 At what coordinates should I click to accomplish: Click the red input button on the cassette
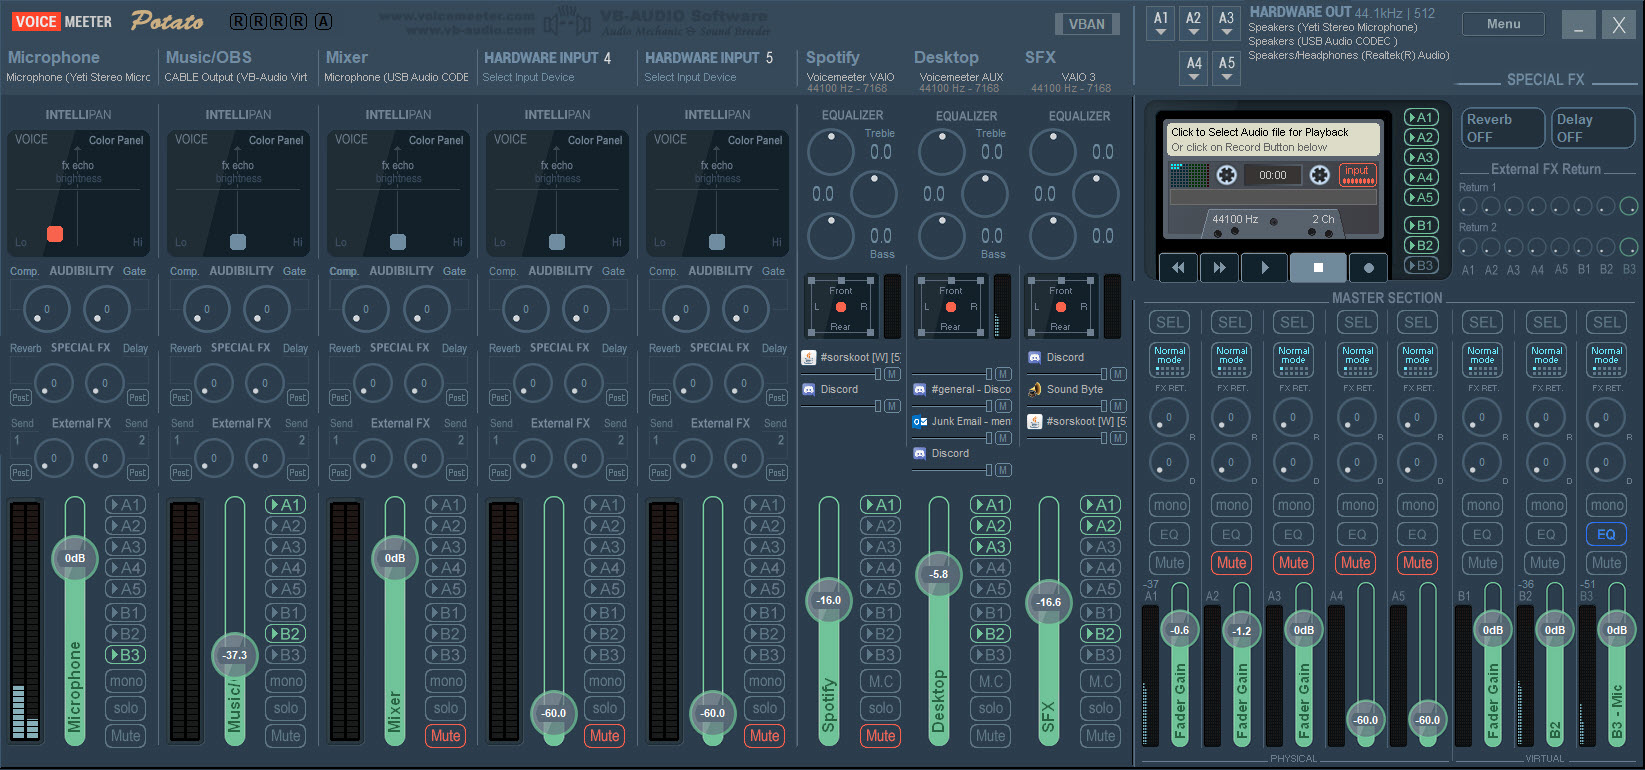1357,175
